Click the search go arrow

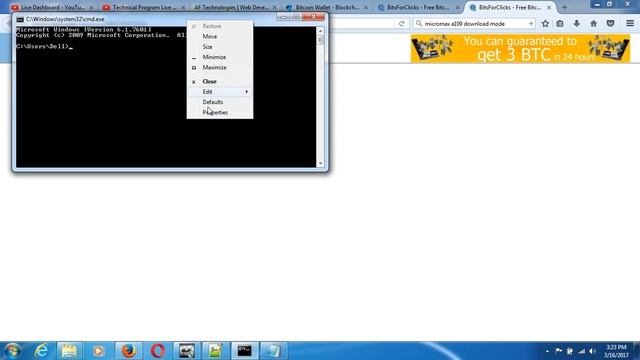tap(531, 24)
